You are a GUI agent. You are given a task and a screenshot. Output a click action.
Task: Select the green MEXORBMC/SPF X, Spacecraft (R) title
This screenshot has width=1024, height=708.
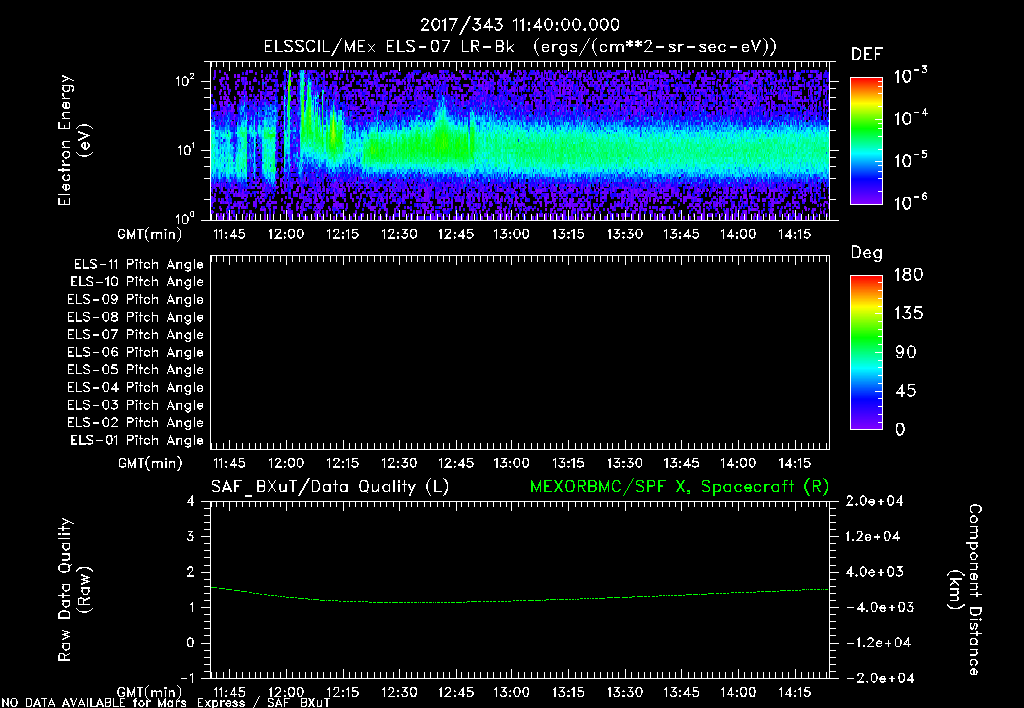tap(679, 487)
